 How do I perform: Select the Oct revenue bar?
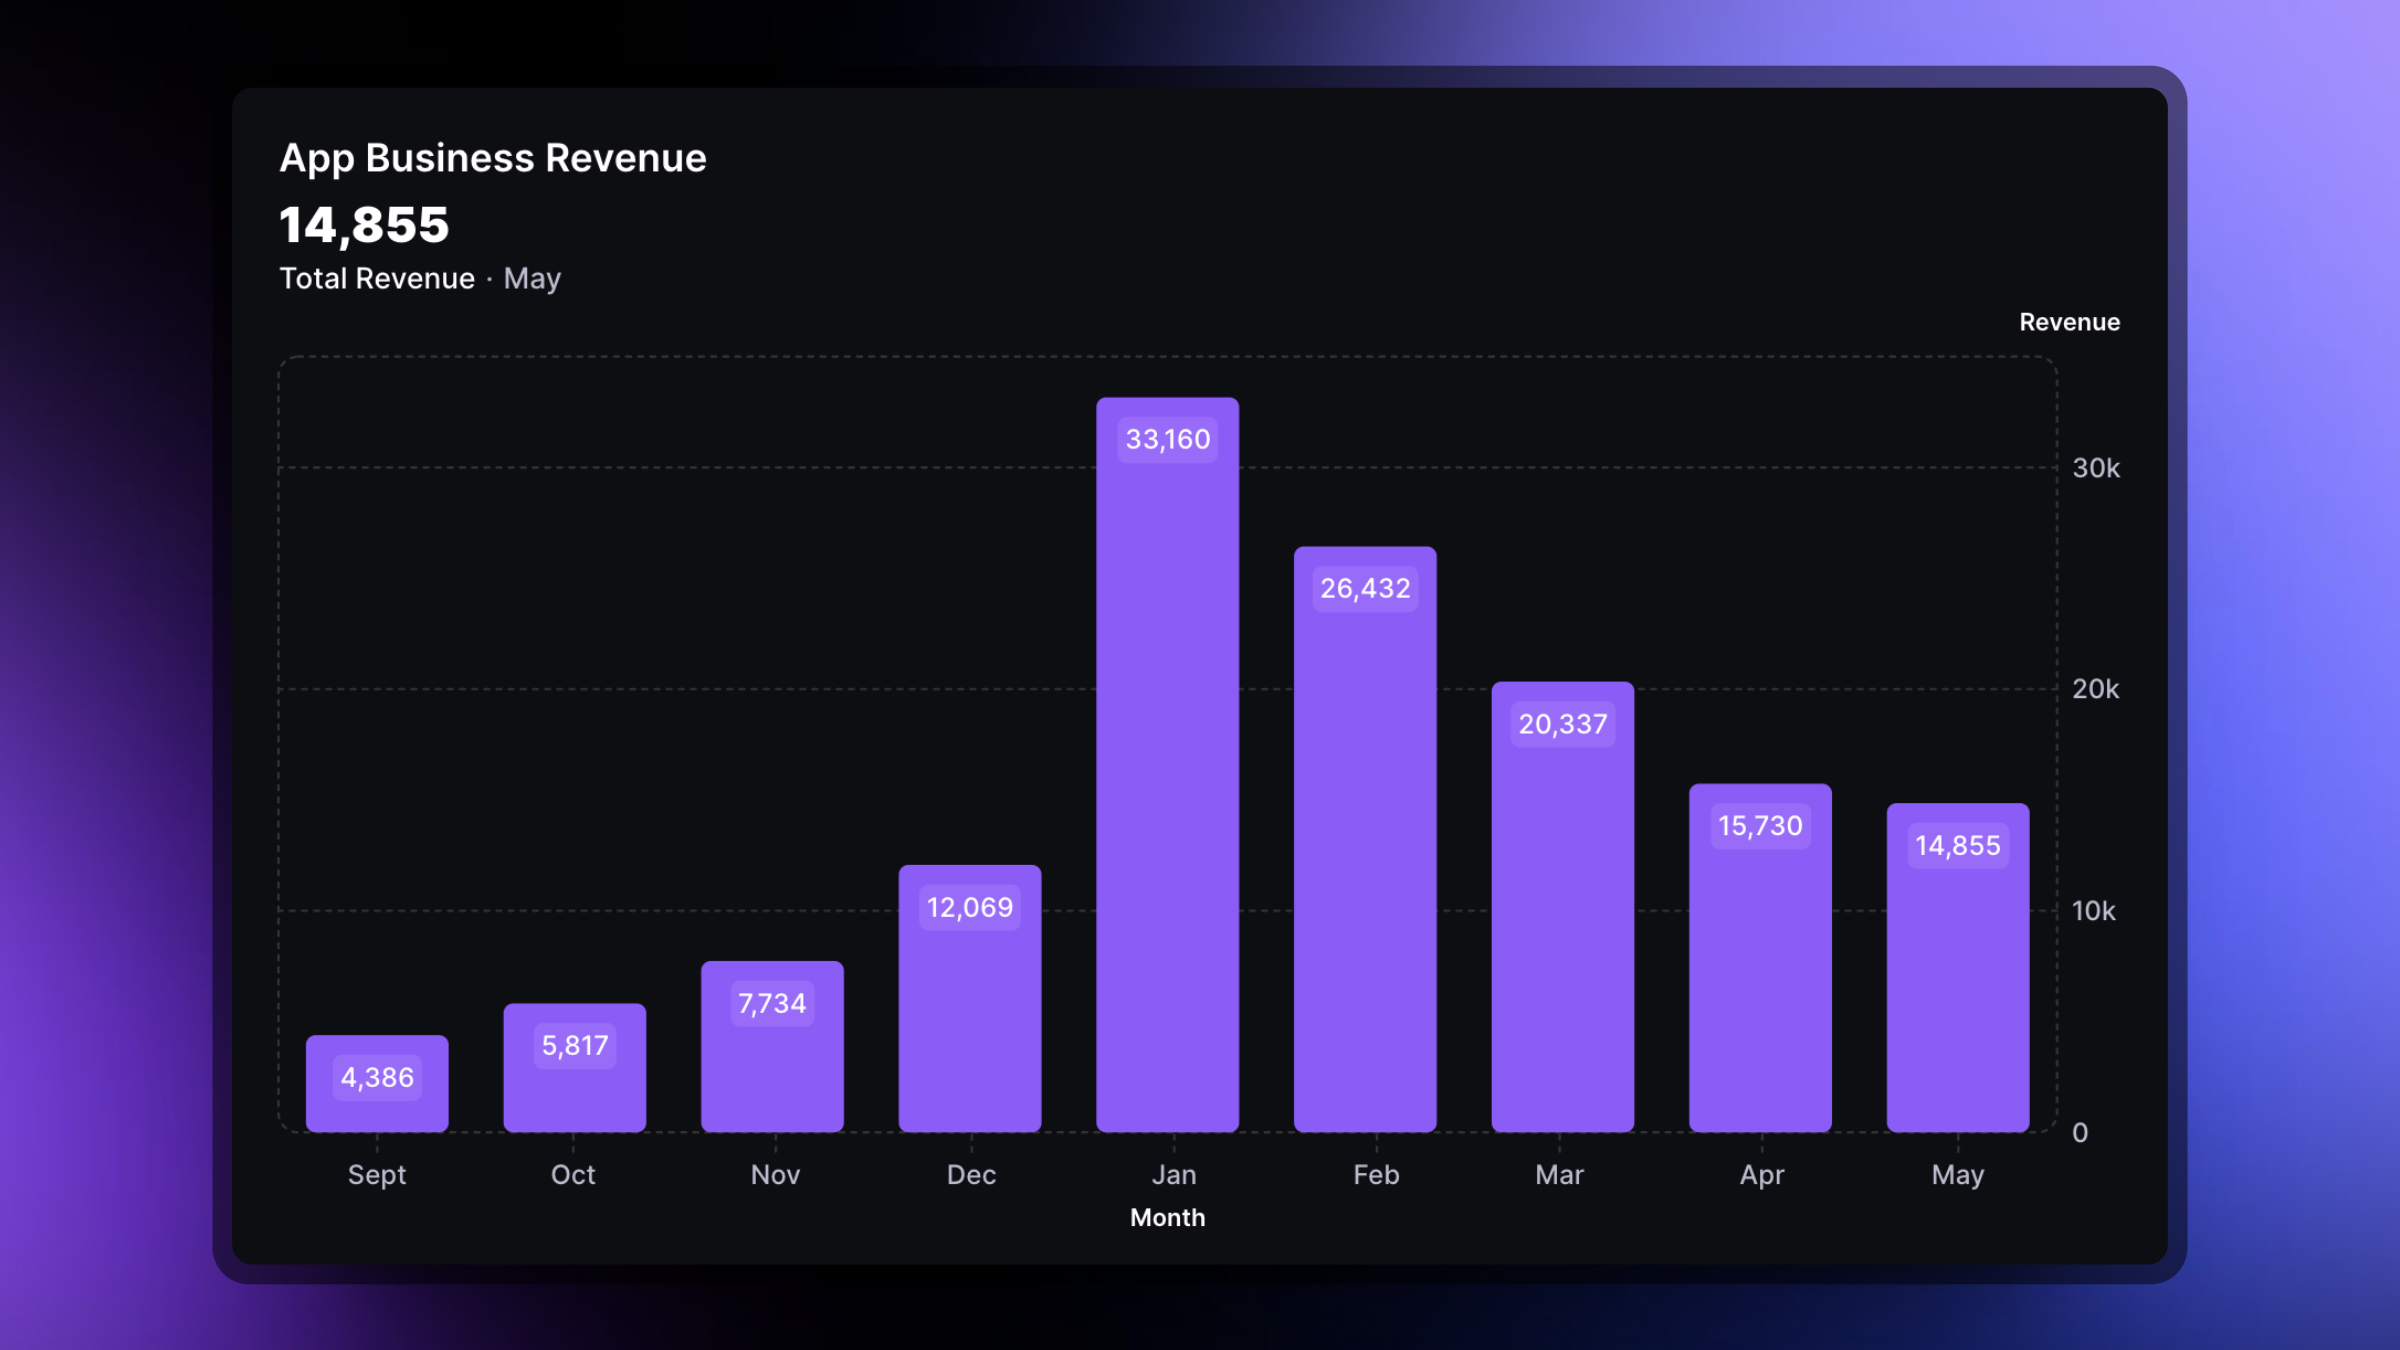575,1067
